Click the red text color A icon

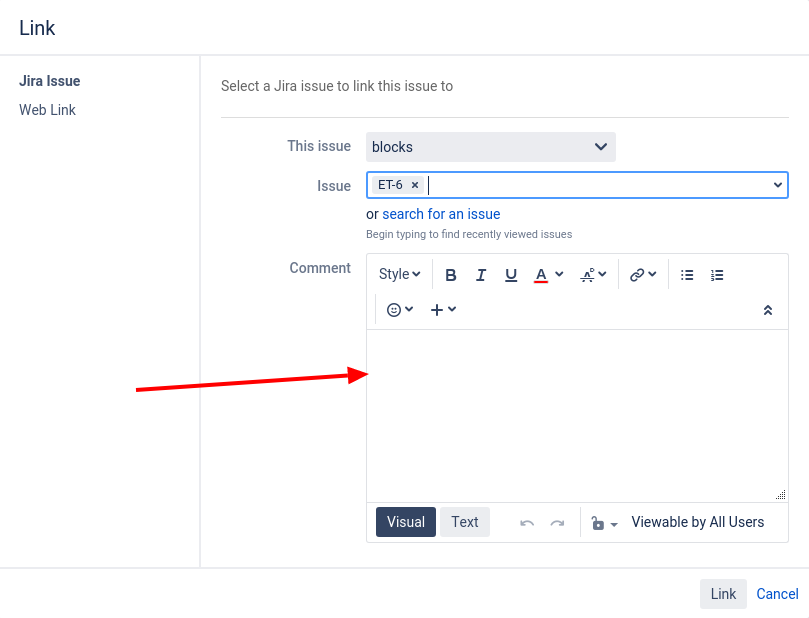[x=540, y=275]
